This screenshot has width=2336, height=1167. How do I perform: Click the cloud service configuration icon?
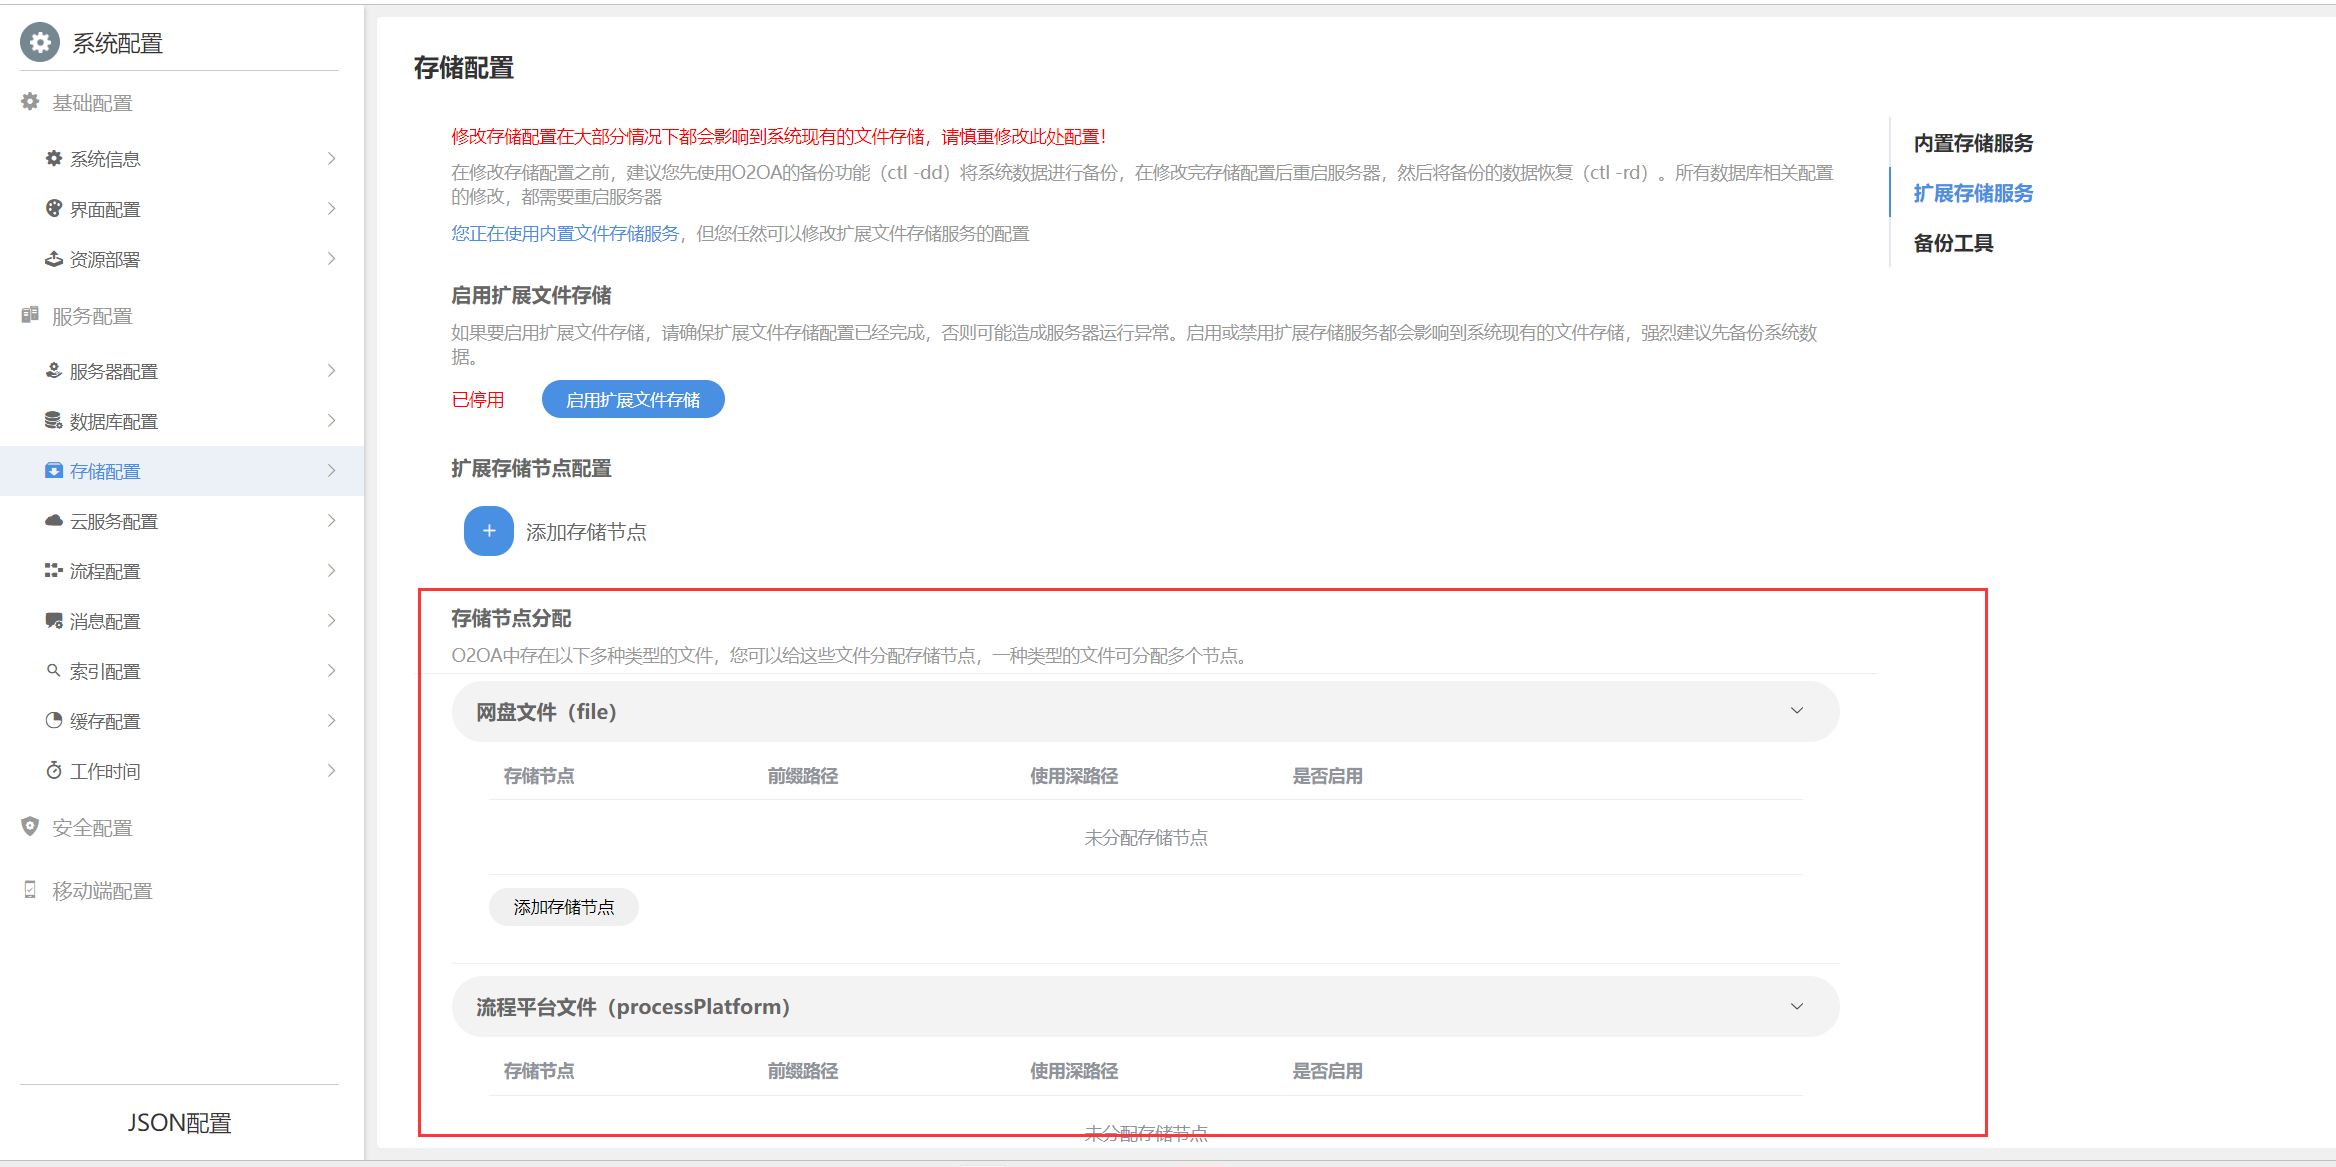[54, 521]
